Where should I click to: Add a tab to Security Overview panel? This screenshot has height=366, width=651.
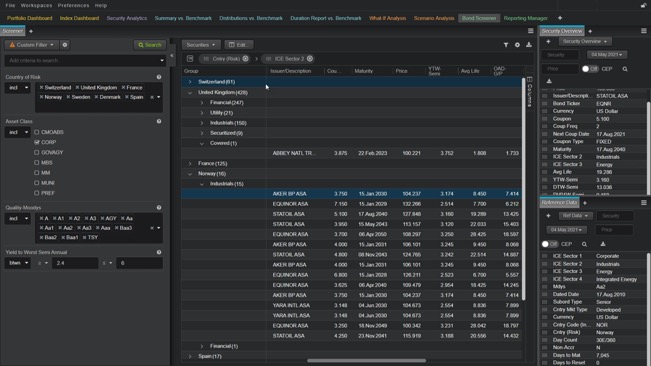tap(590, 31)
